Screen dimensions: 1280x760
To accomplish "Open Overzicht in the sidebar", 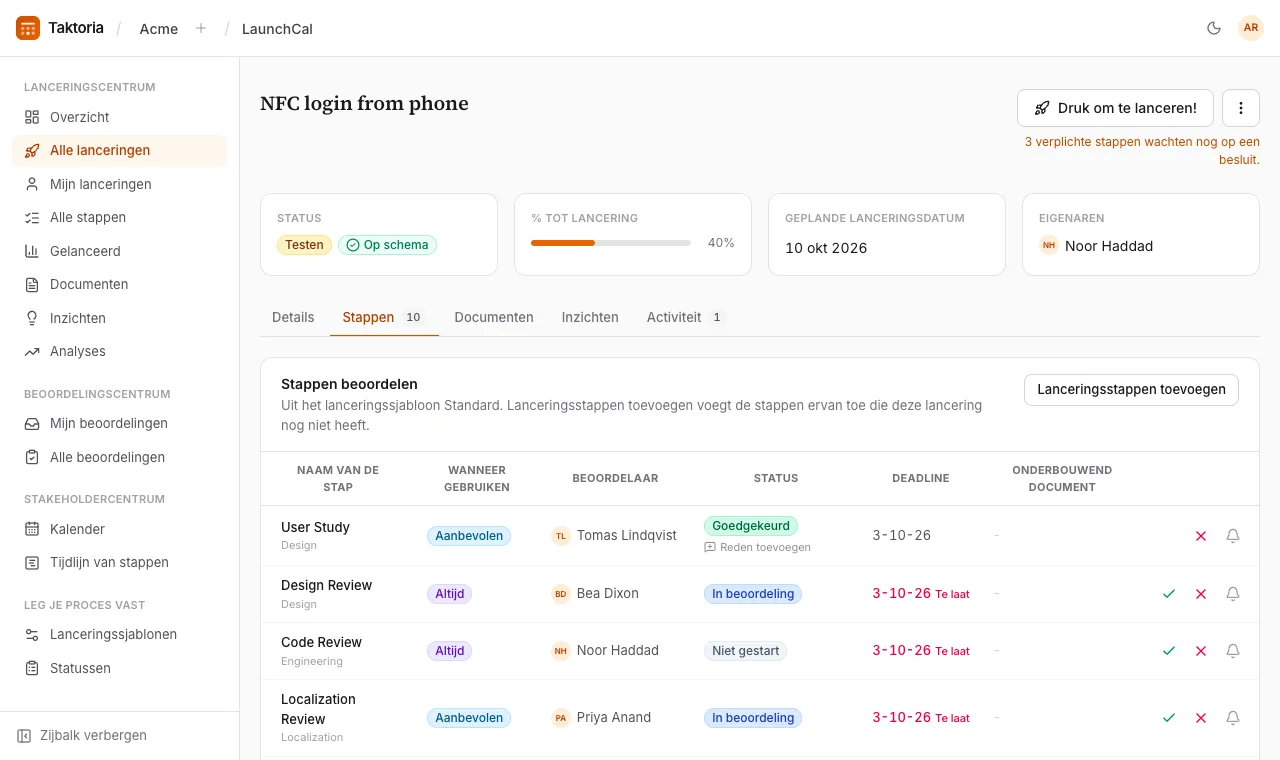I will 119,117.
